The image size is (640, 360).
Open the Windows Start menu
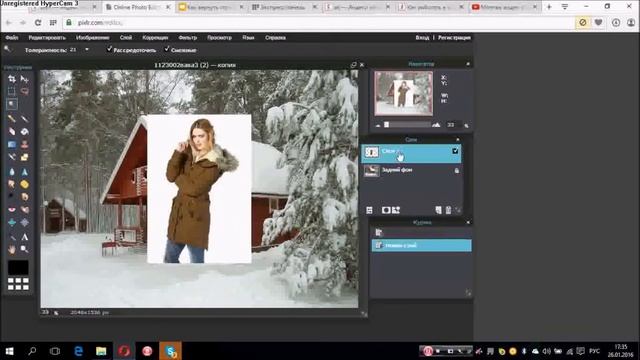(9, 351)
